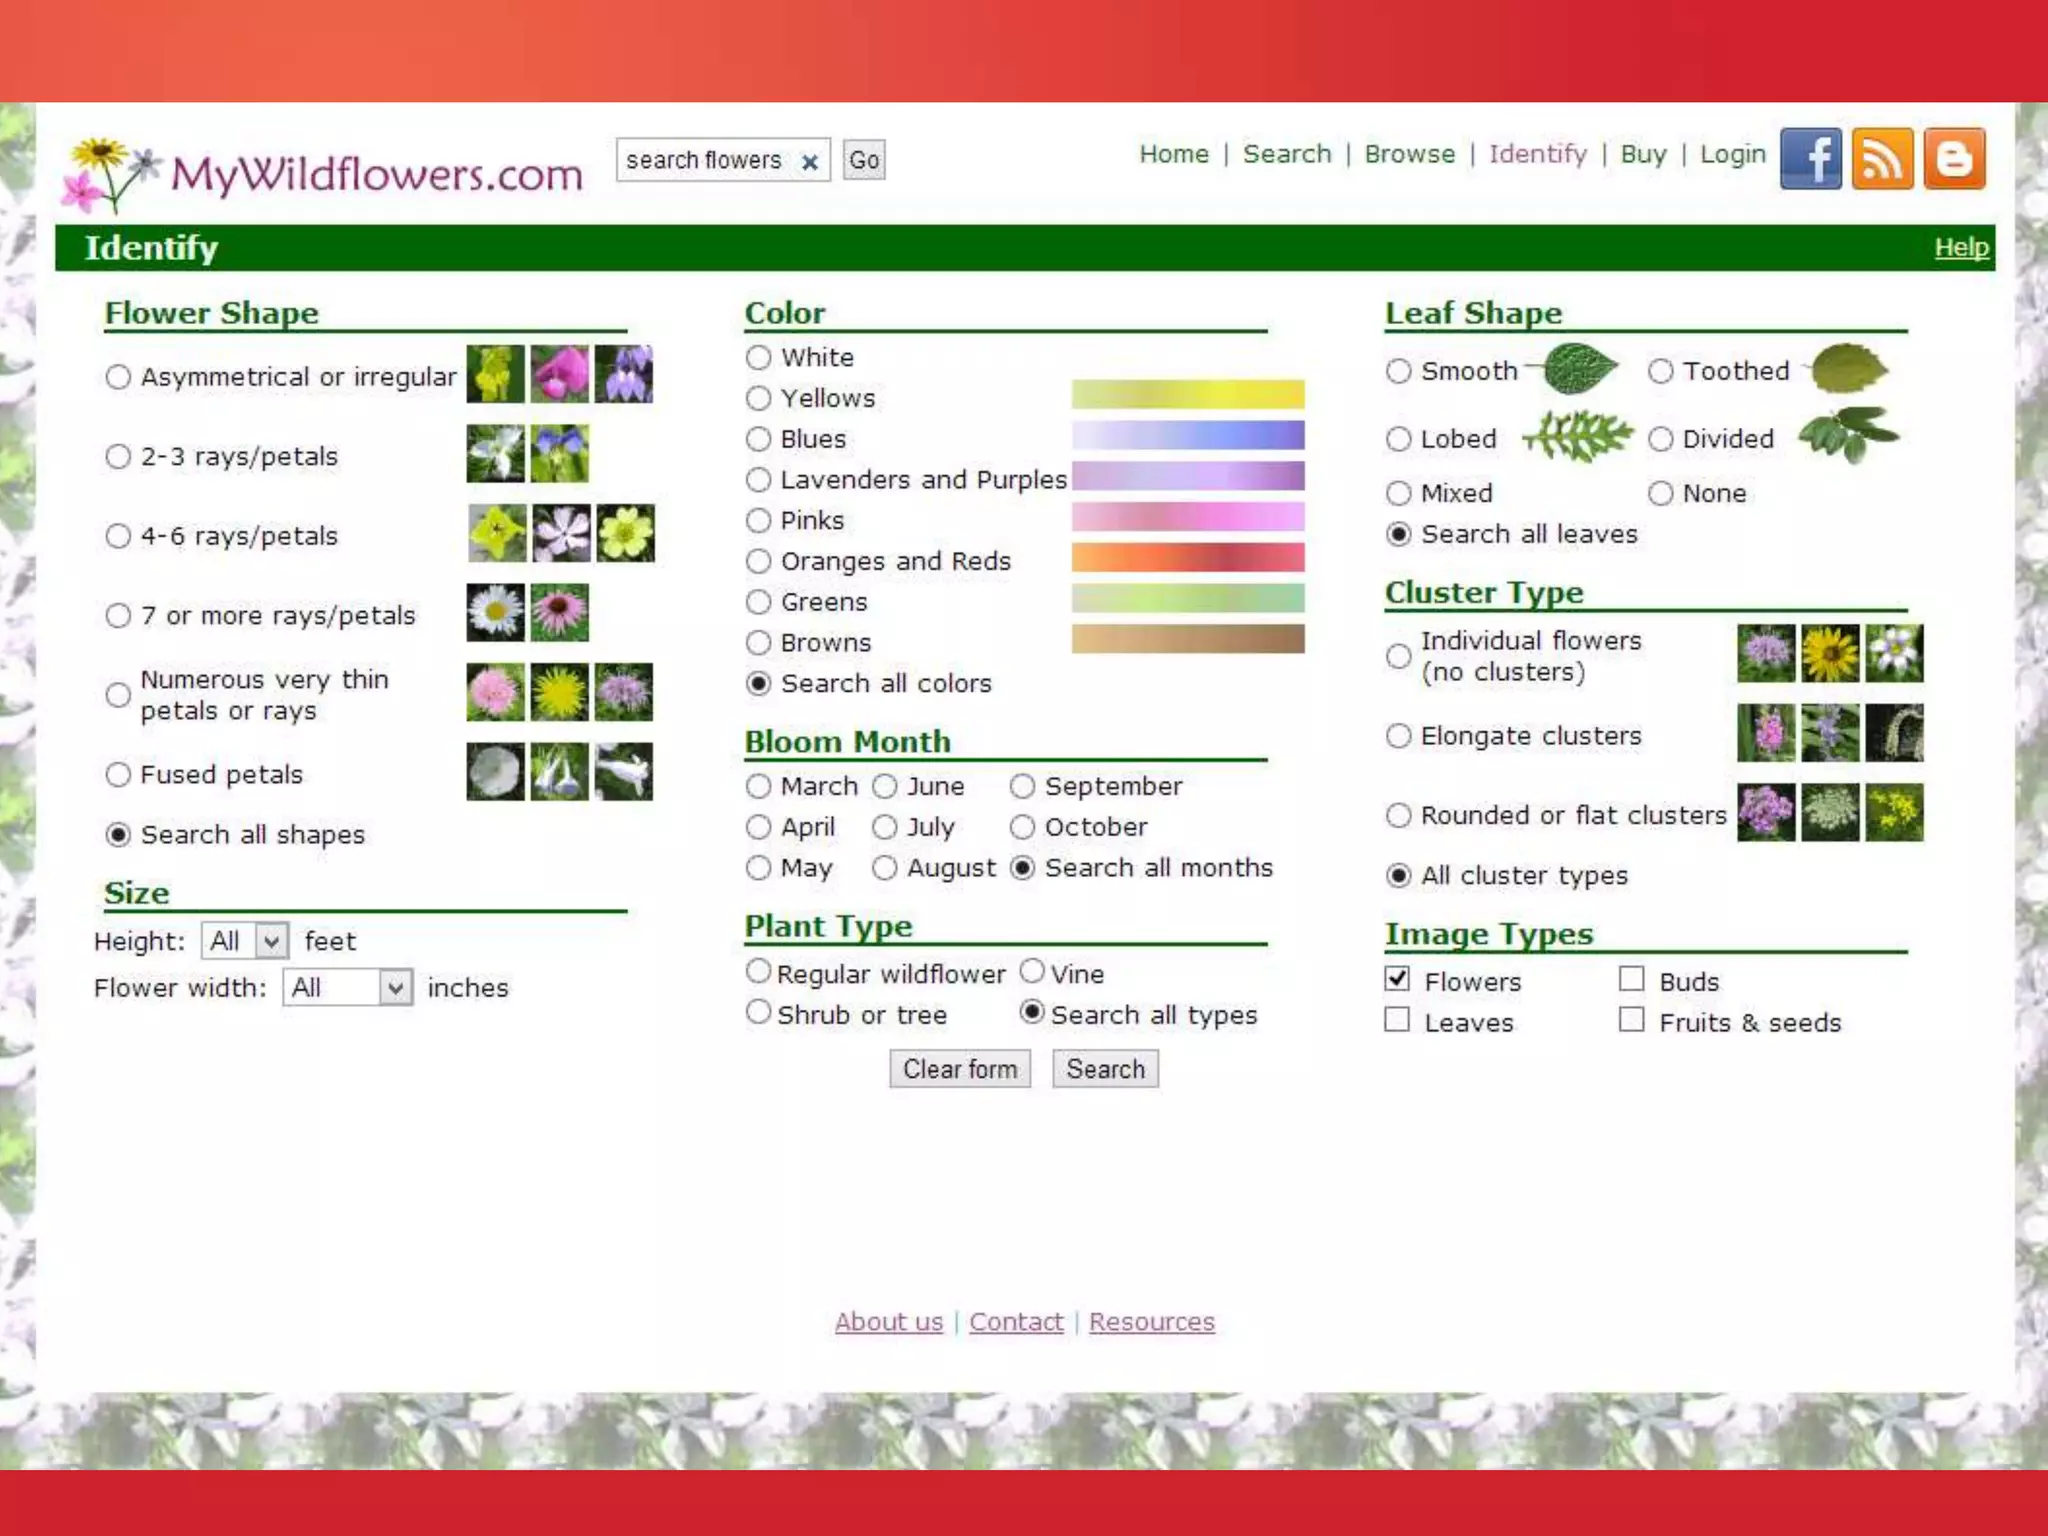Click the Smooth leaf shape image
The width and height of the screenshot is (2048, 1536).
click(x=1578, y=369)
